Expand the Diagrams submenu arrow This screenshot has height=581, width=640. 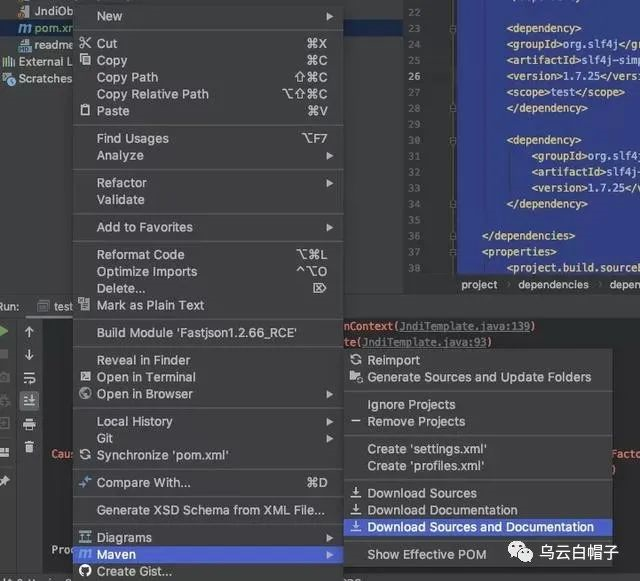tap(330, 538)
